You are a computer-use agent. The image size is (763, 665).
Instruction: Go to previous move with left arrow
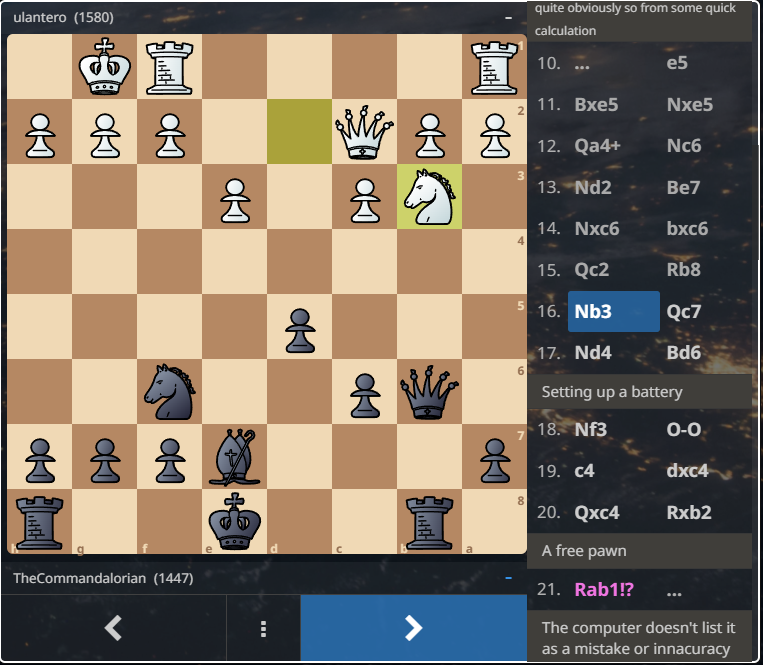(x=113, y=628)
